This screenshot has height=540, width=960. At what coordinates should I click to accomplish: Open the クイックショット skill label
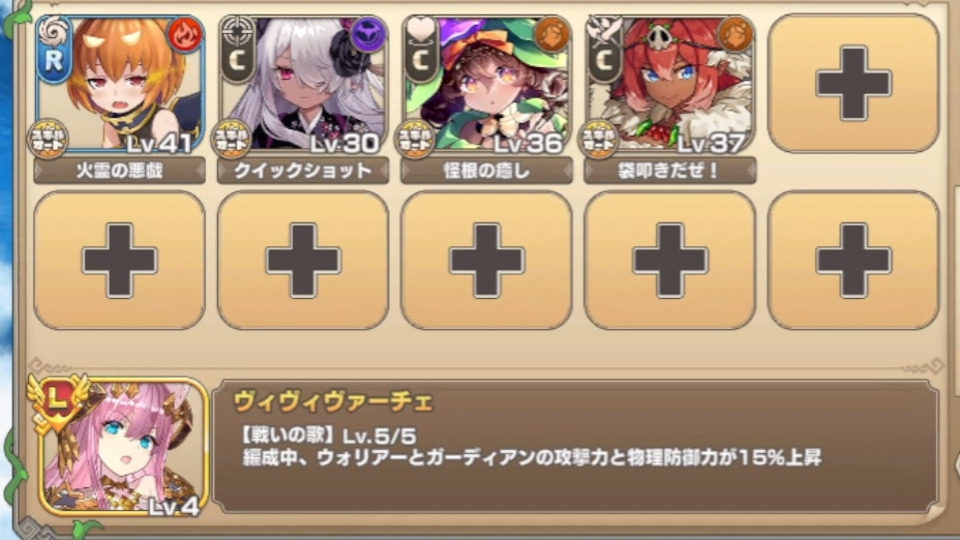(303, 170)
